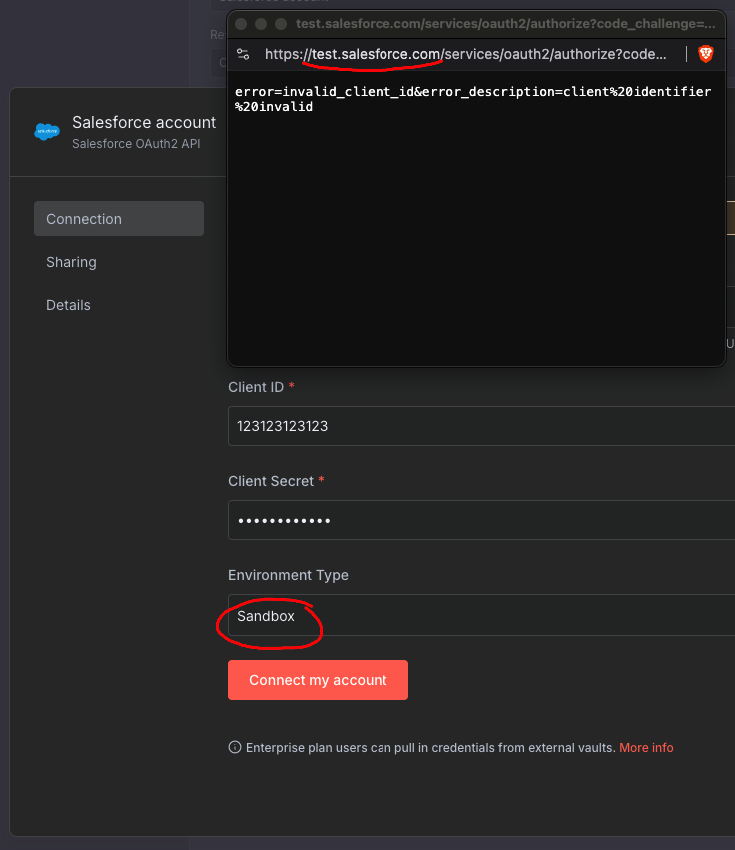Viewport: 735px width, 850px height.
Task: Click the third popup window control dot
Action: click(x=281, y=24)
